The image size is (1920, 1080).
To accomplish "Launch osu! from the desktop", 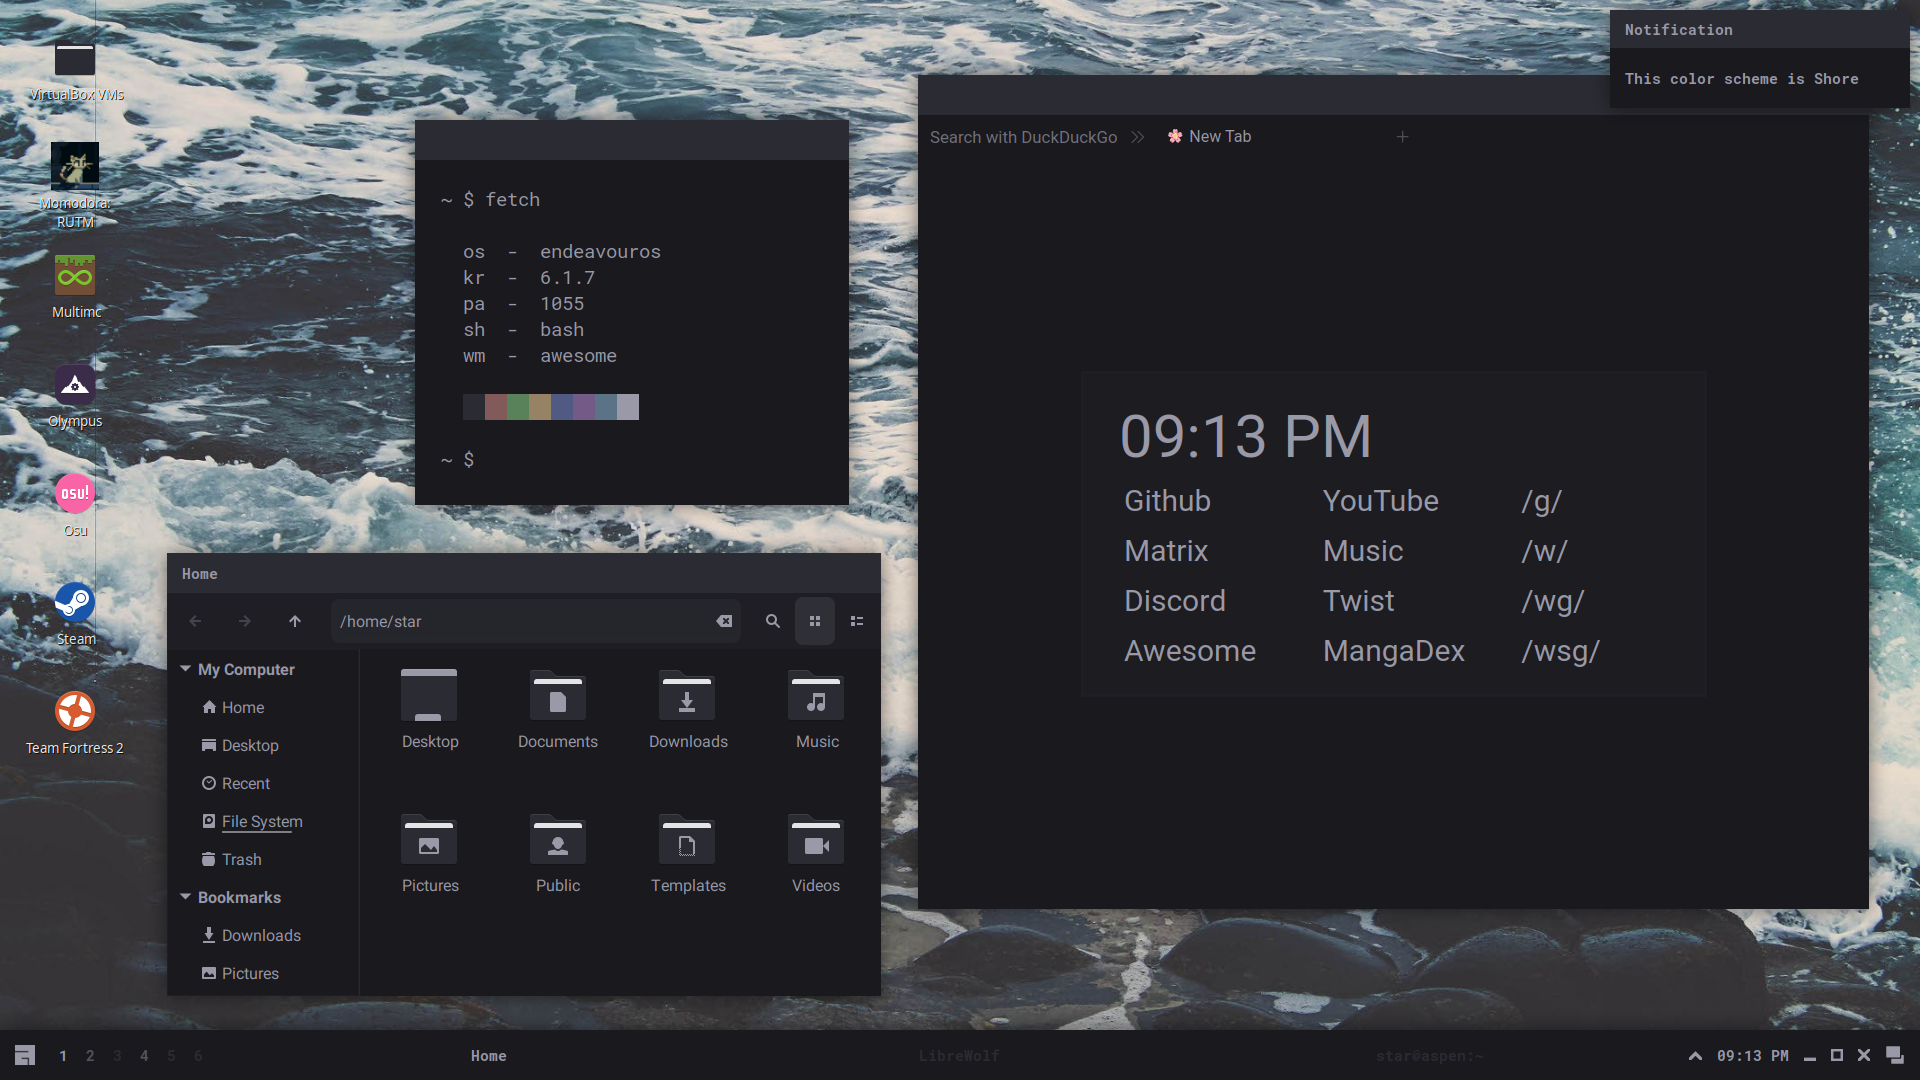I will [75, 494].
